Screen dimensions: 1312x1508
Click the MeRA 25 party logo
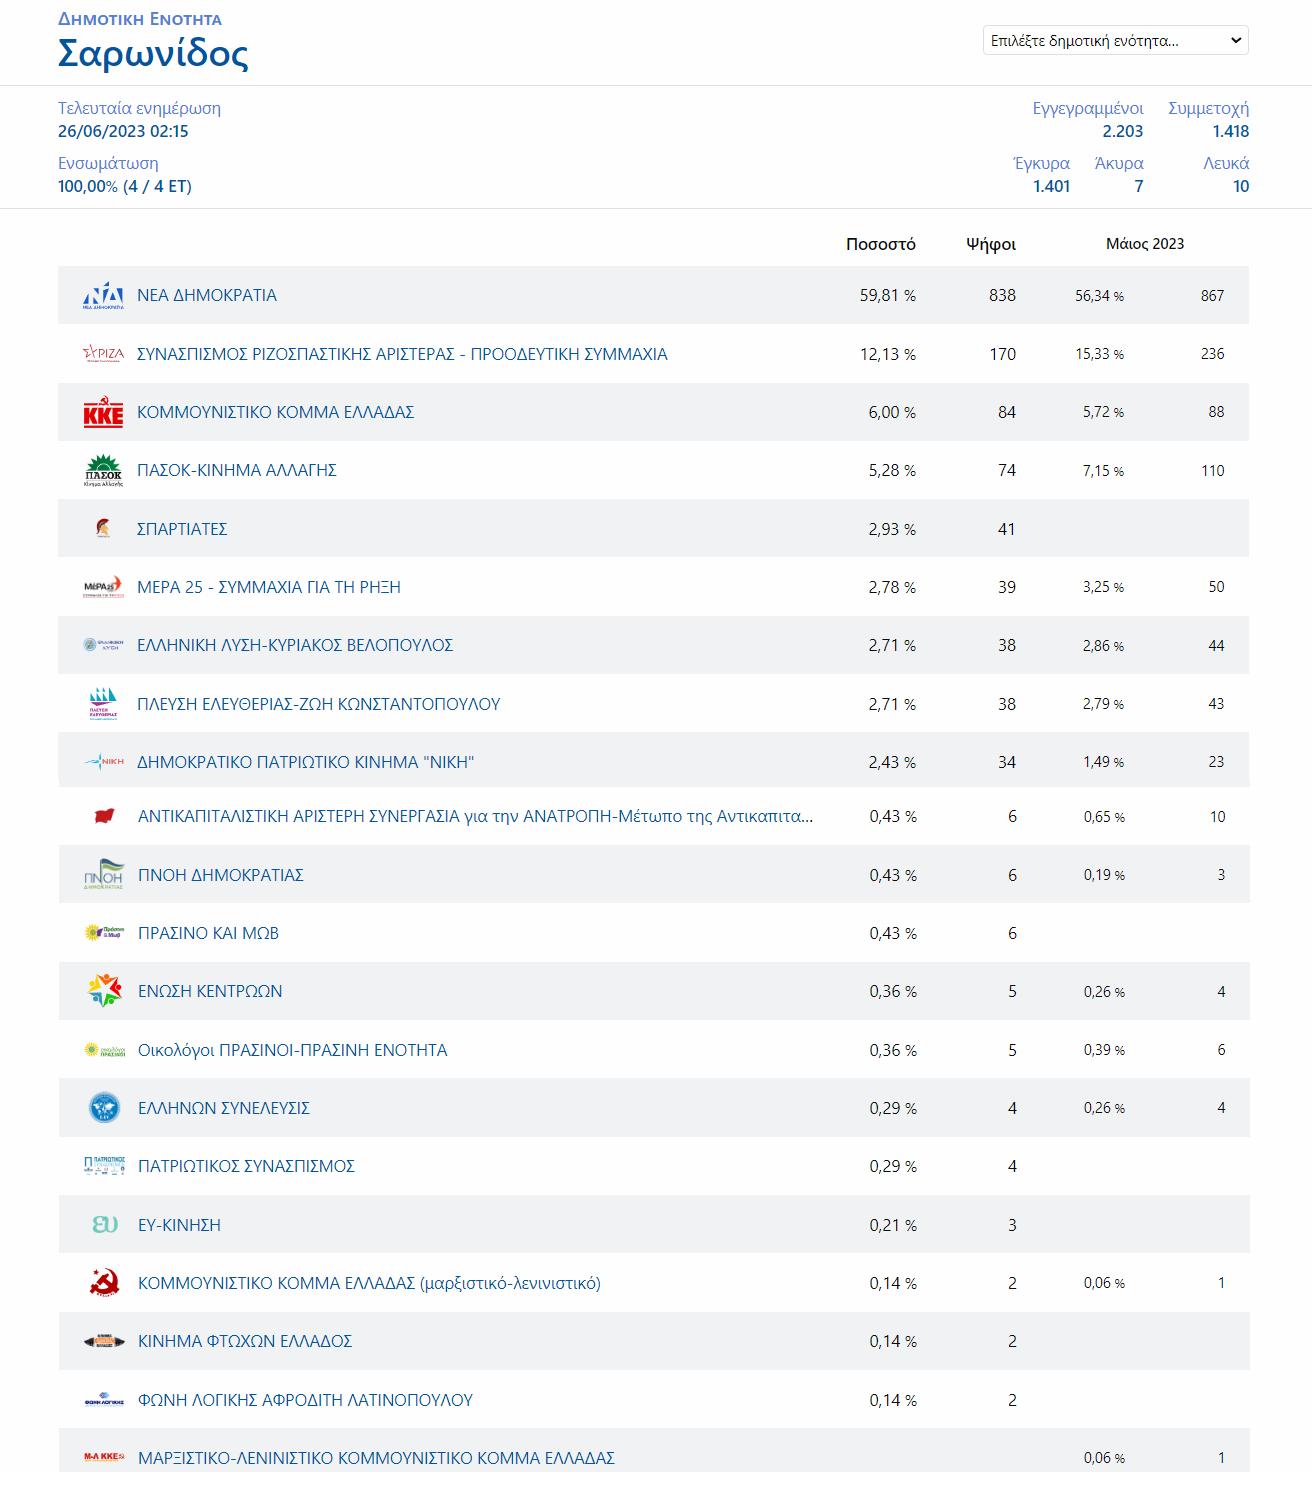[x=103, y=587]
